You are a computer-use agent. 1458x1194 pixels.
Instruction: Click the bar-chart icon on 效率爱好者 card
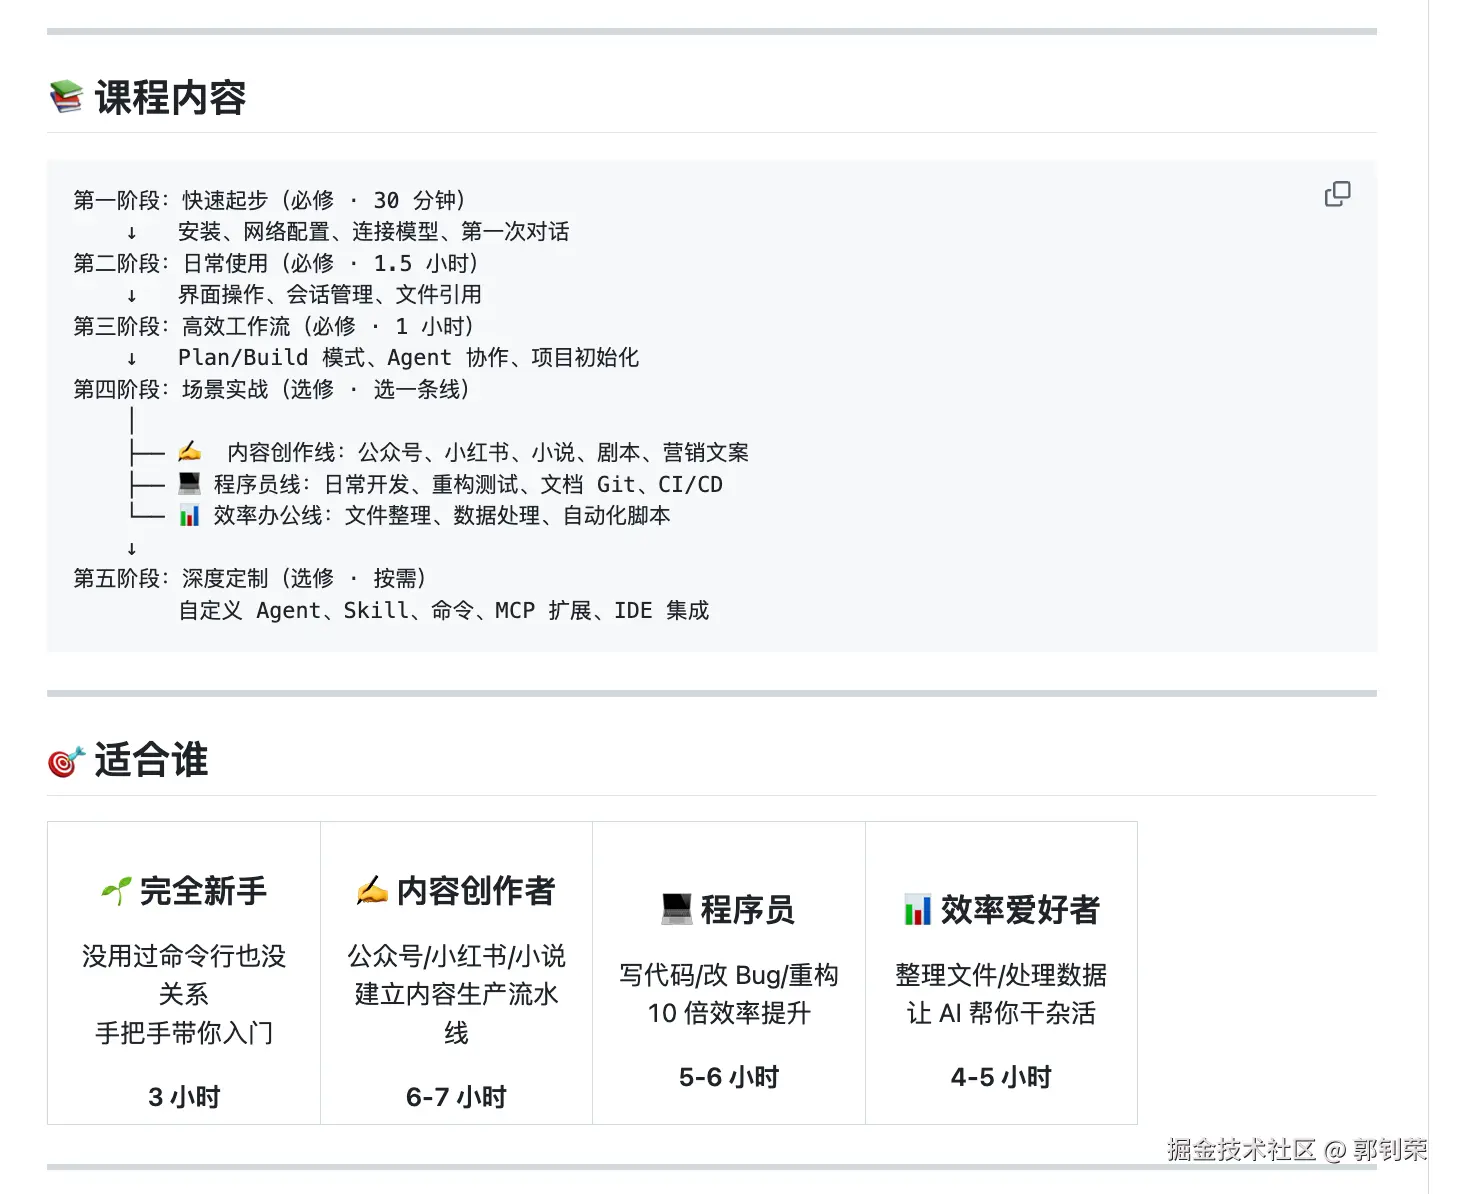(x=916, y=907)
